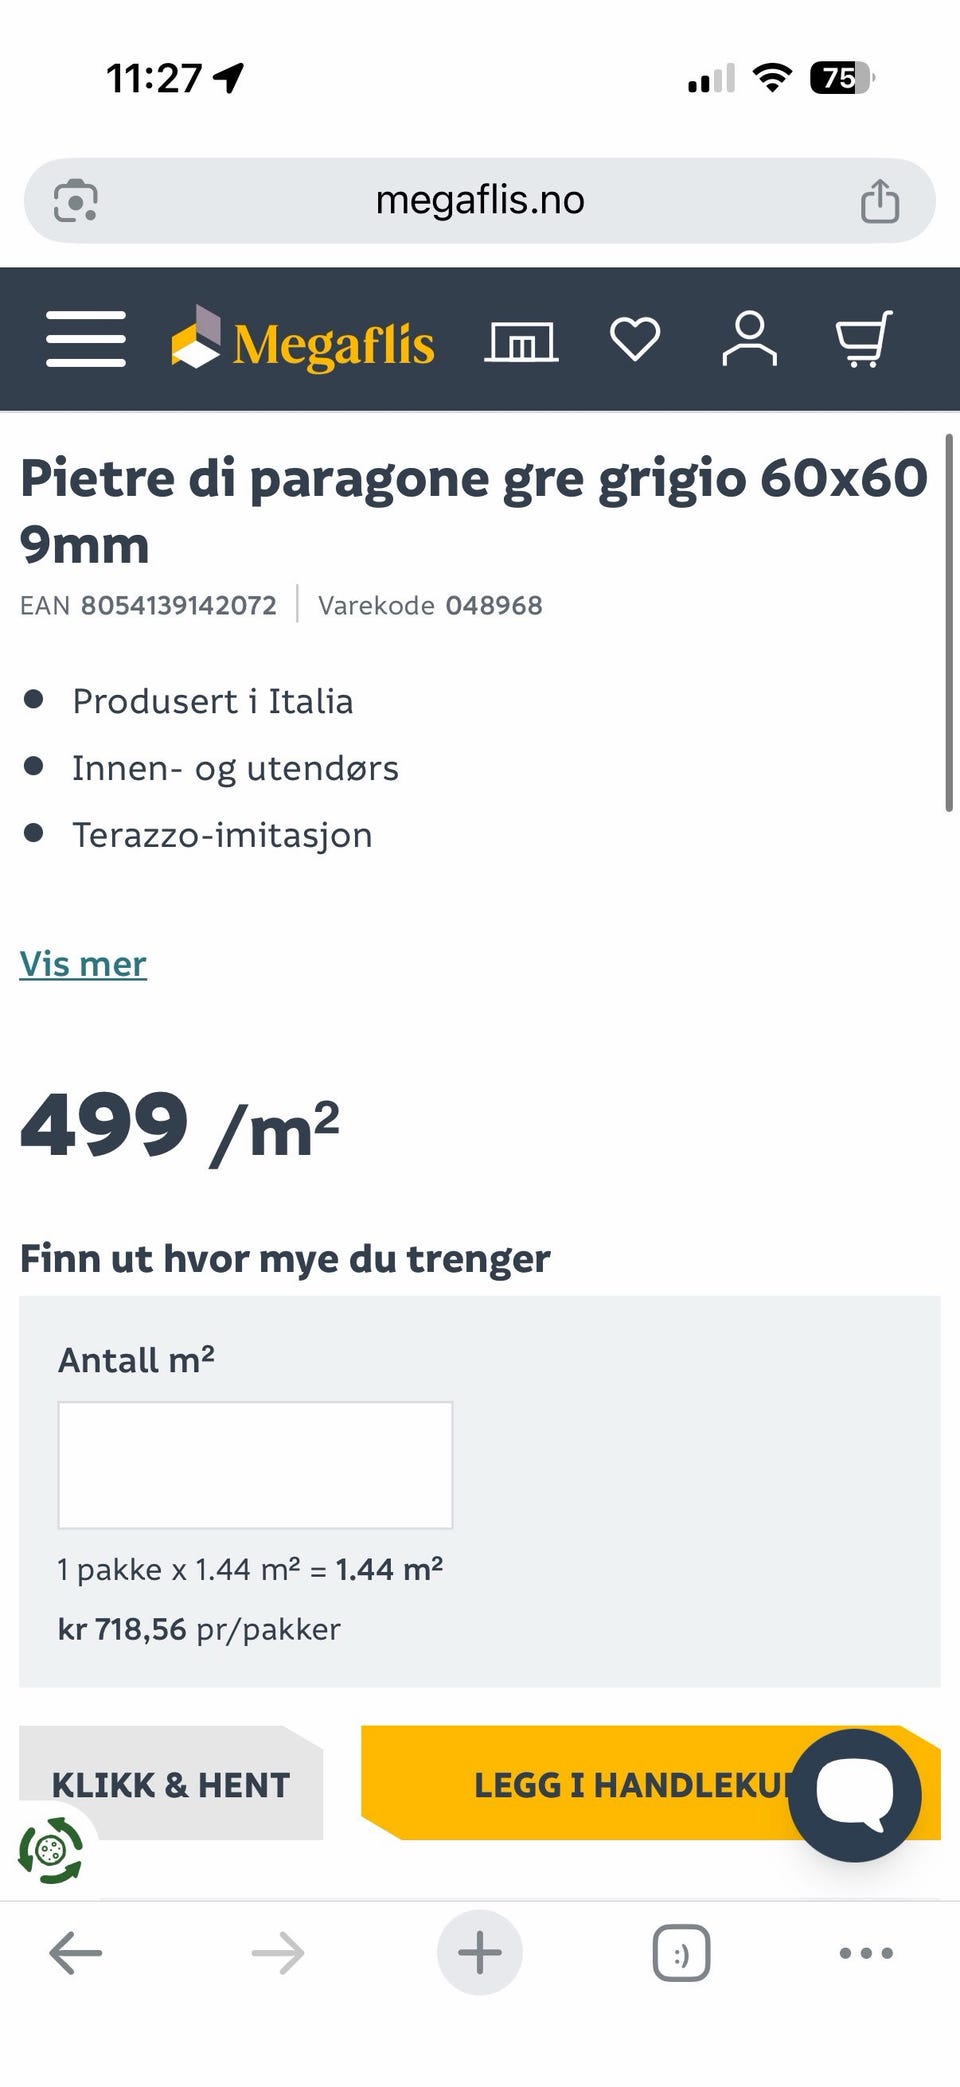
Task: Expand description with Vis mer
Action: 83,964
